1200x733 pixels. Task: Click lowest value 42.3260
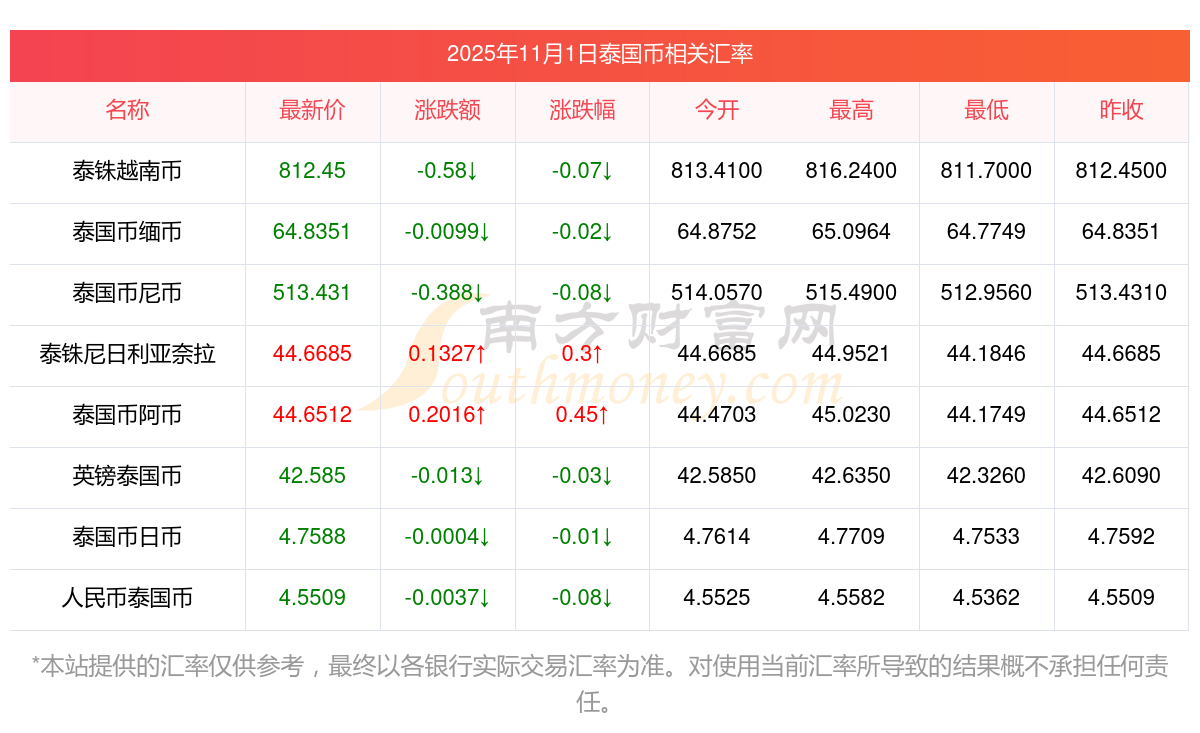click(986, 476)
